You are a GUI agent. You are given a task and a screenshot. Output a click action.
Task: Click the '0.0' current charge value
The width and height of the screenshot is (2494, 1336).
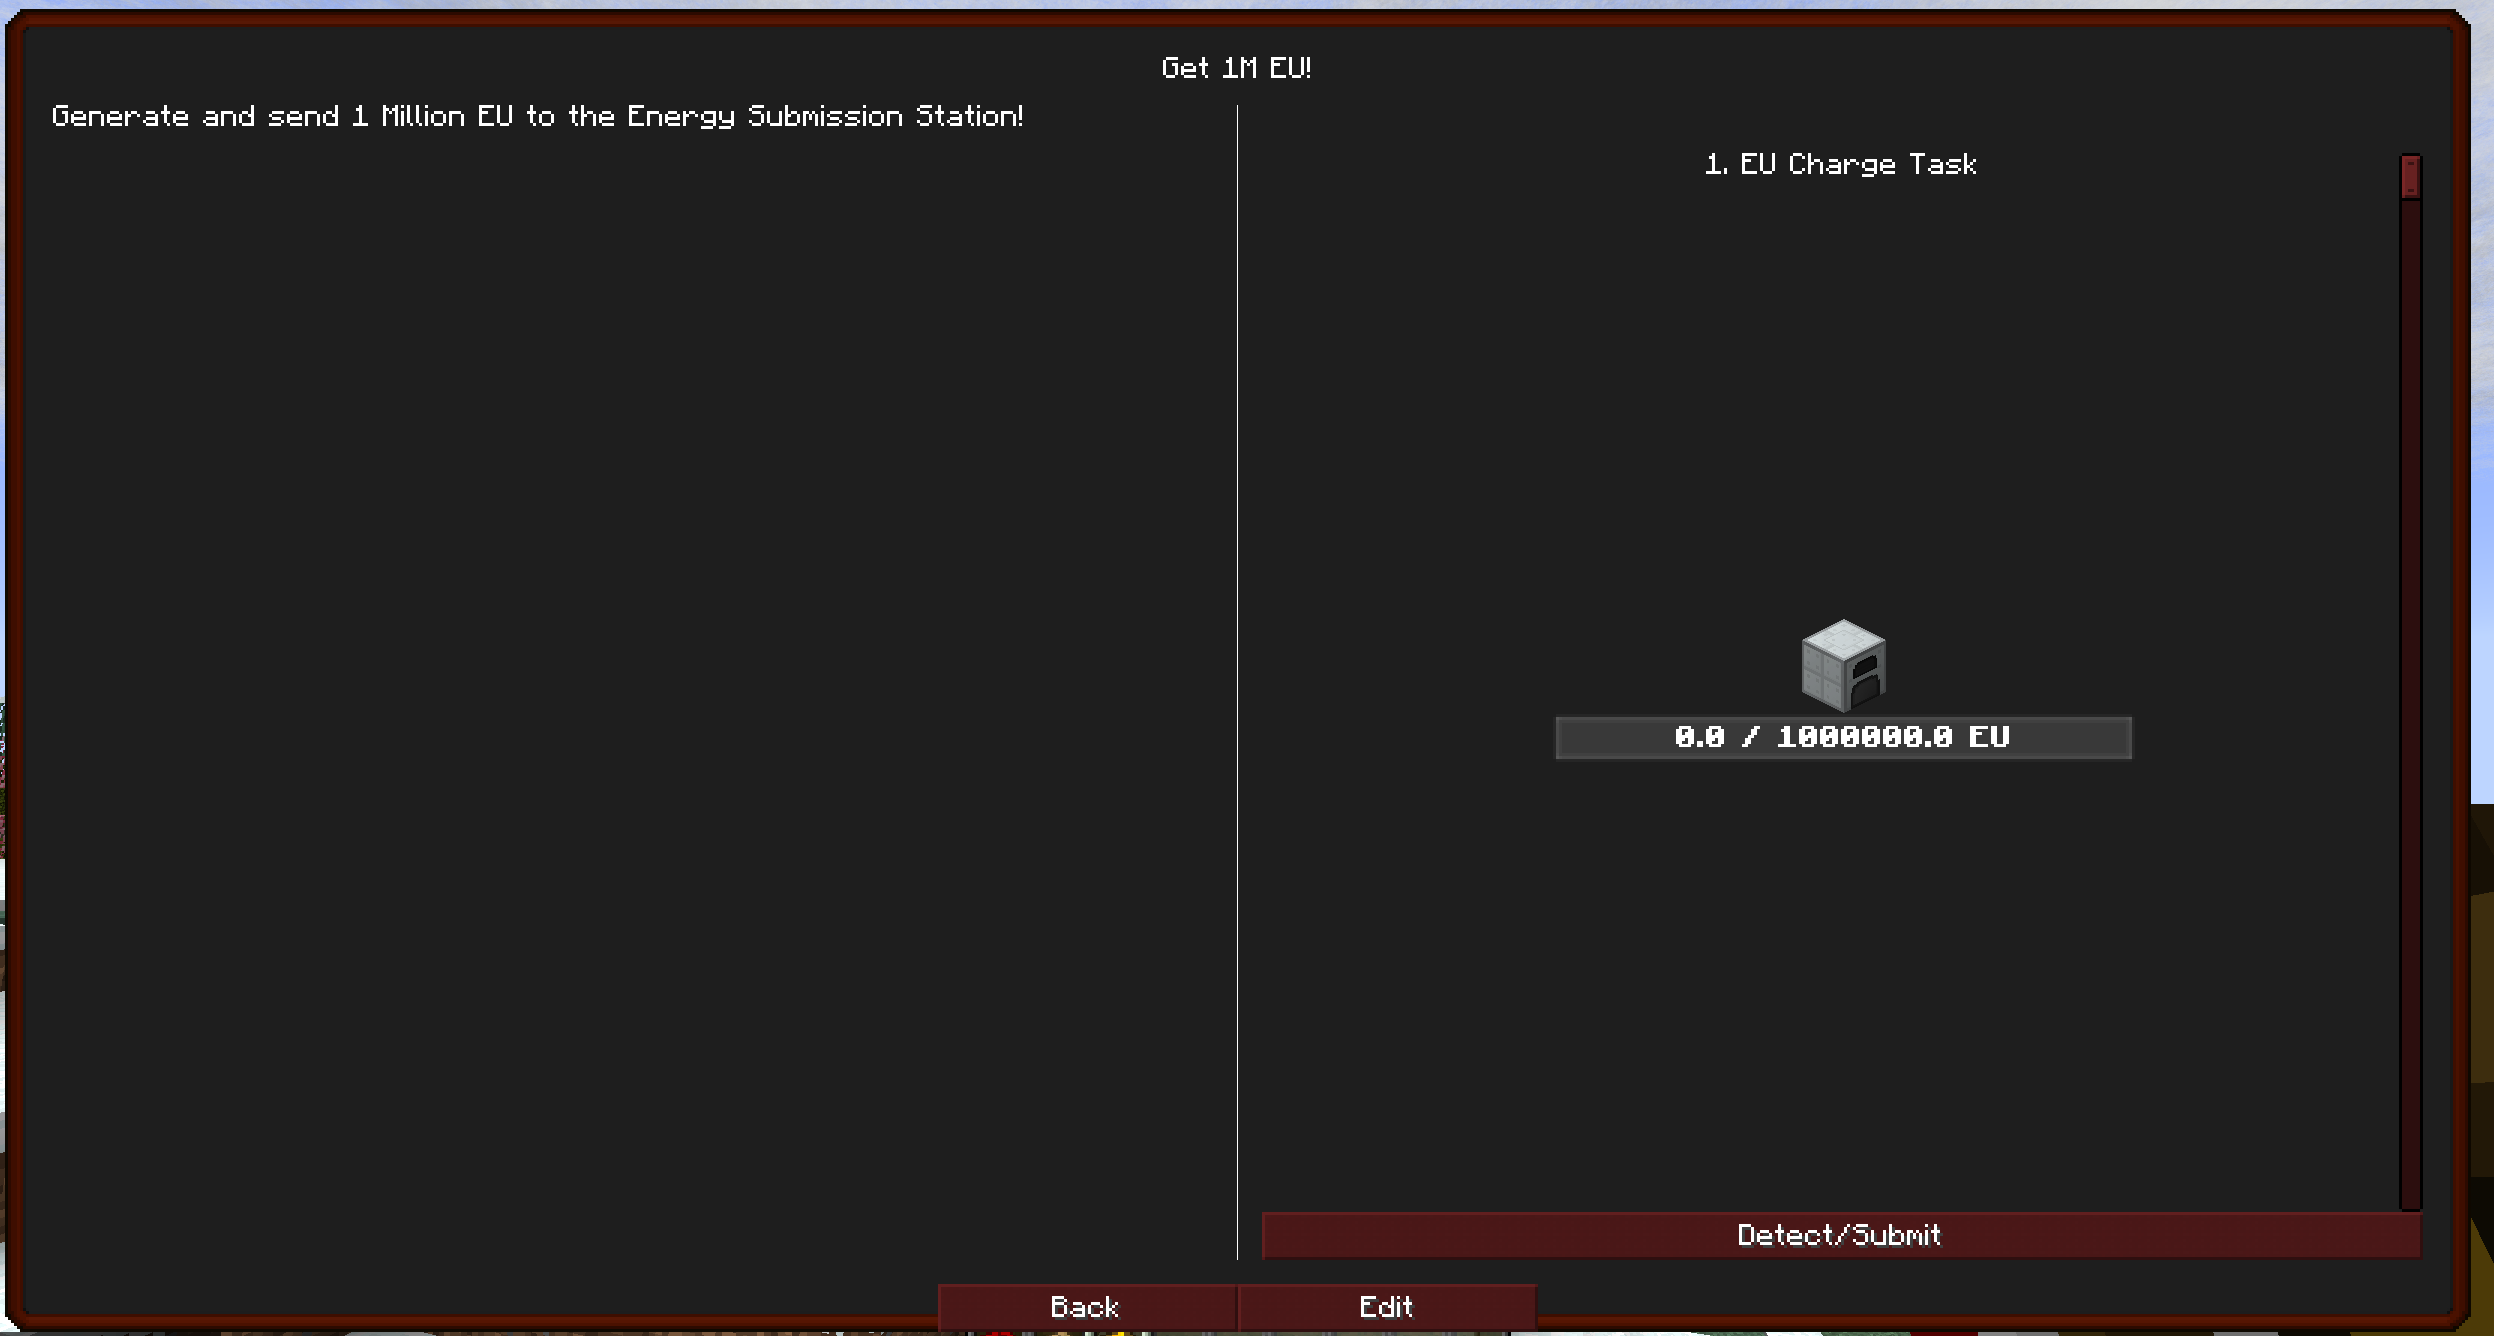point(1699,738)
